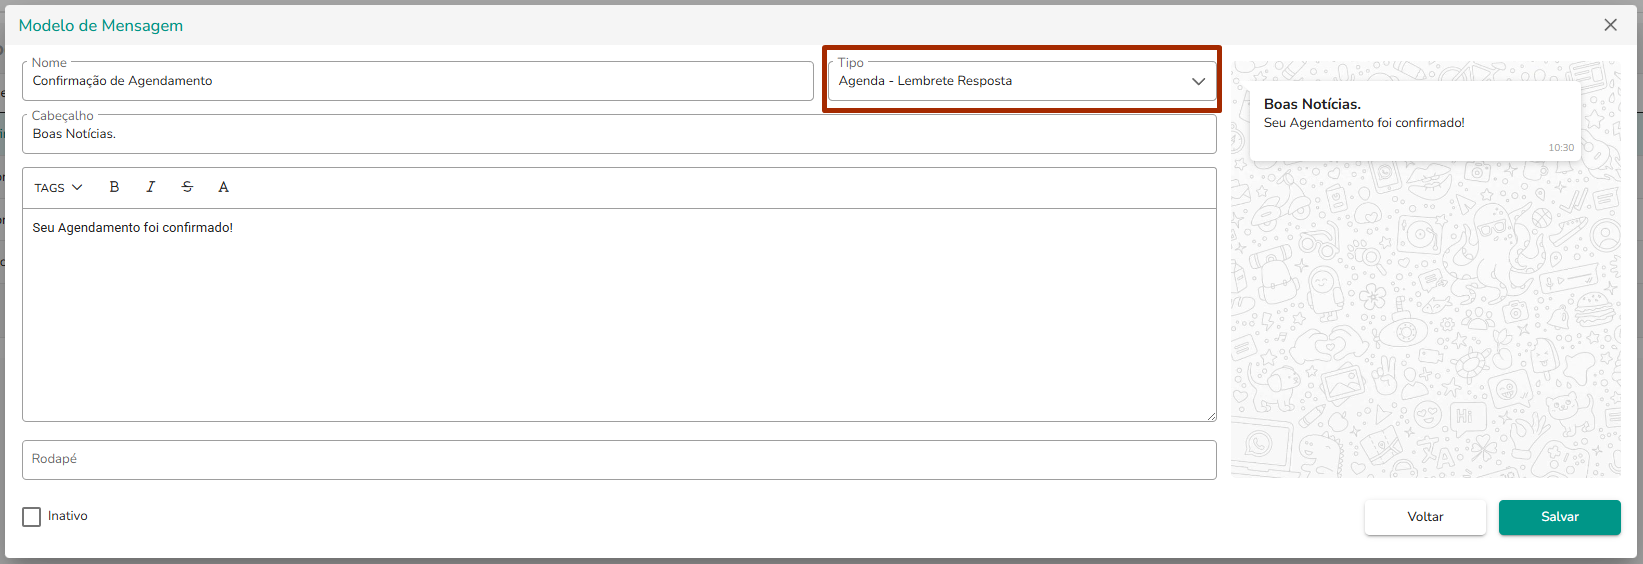Check the Inativo checkbox
Image resolution: width=1643 pixels, height=564 pixels.
pos(32,517)
